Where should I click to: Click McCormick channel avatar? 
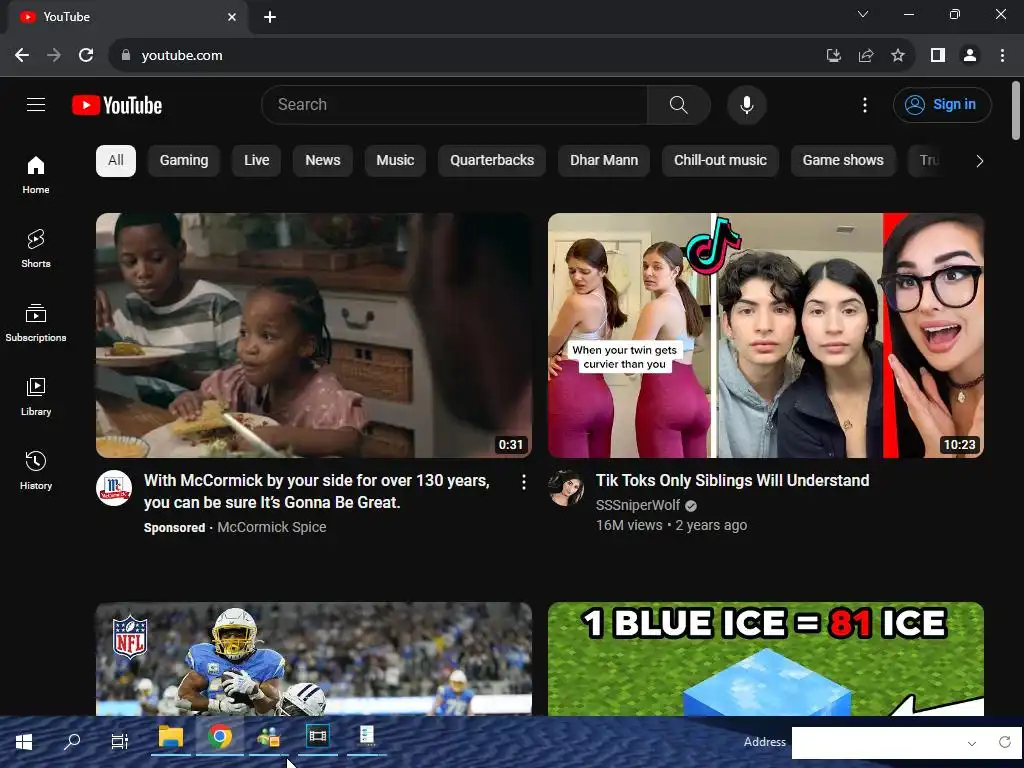[x=114, y=488]
